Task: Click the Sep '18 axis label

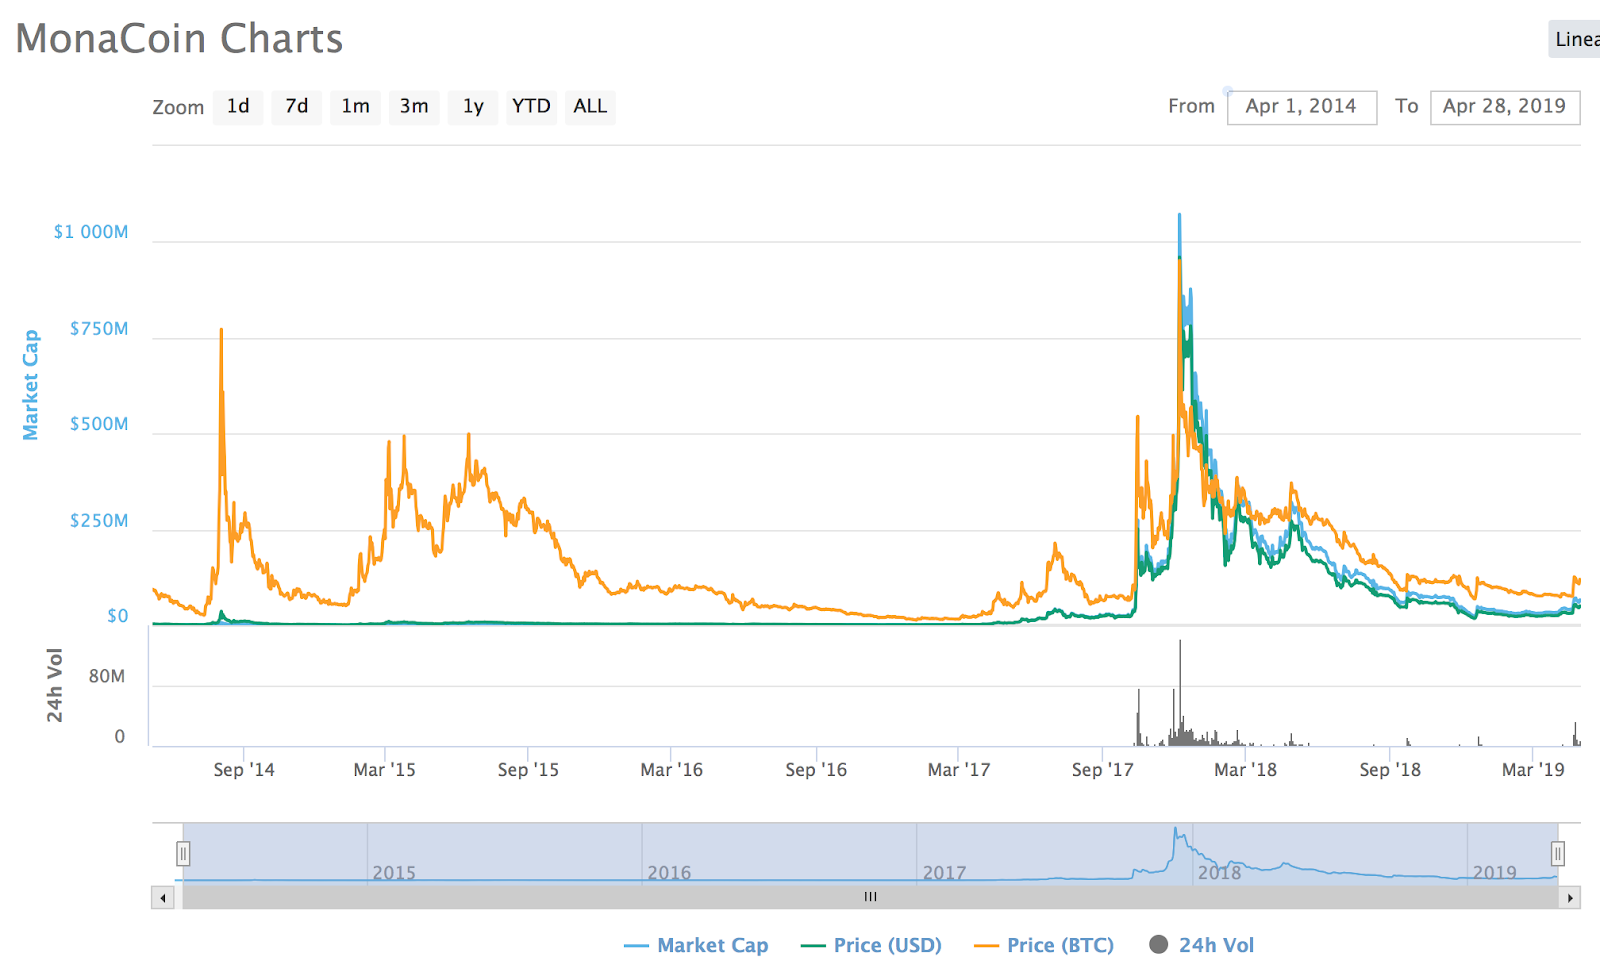Action: point(1390,770)
